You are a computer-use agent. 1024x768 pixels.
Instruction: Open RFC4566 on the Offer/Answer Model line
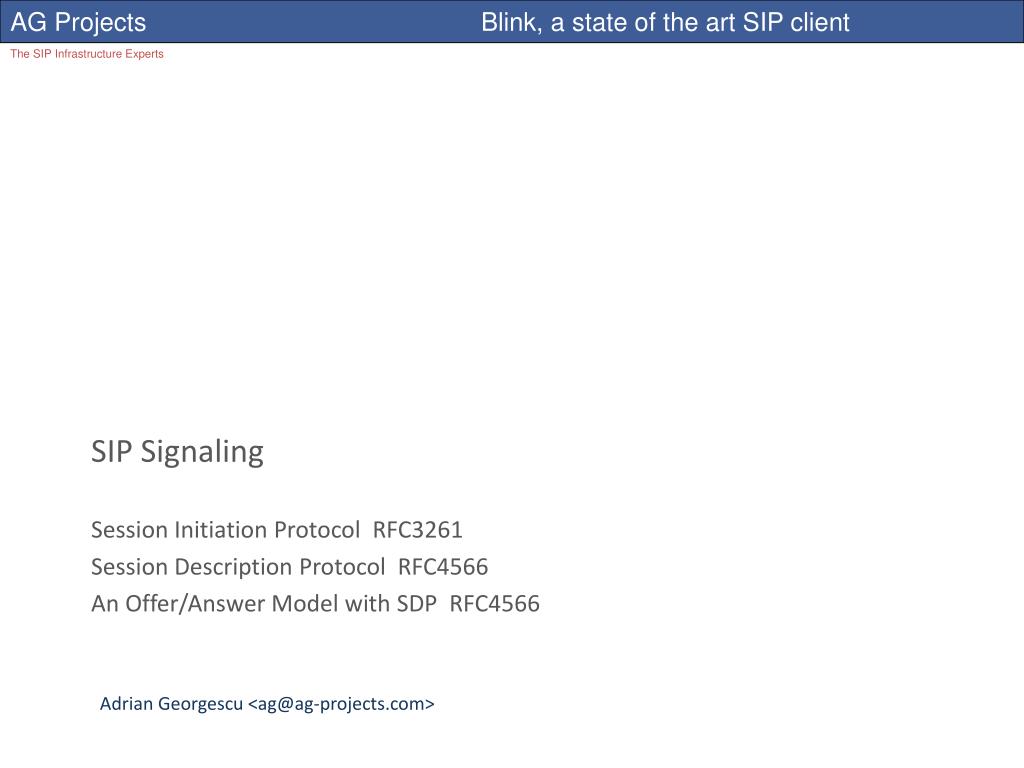click(494, 603)
